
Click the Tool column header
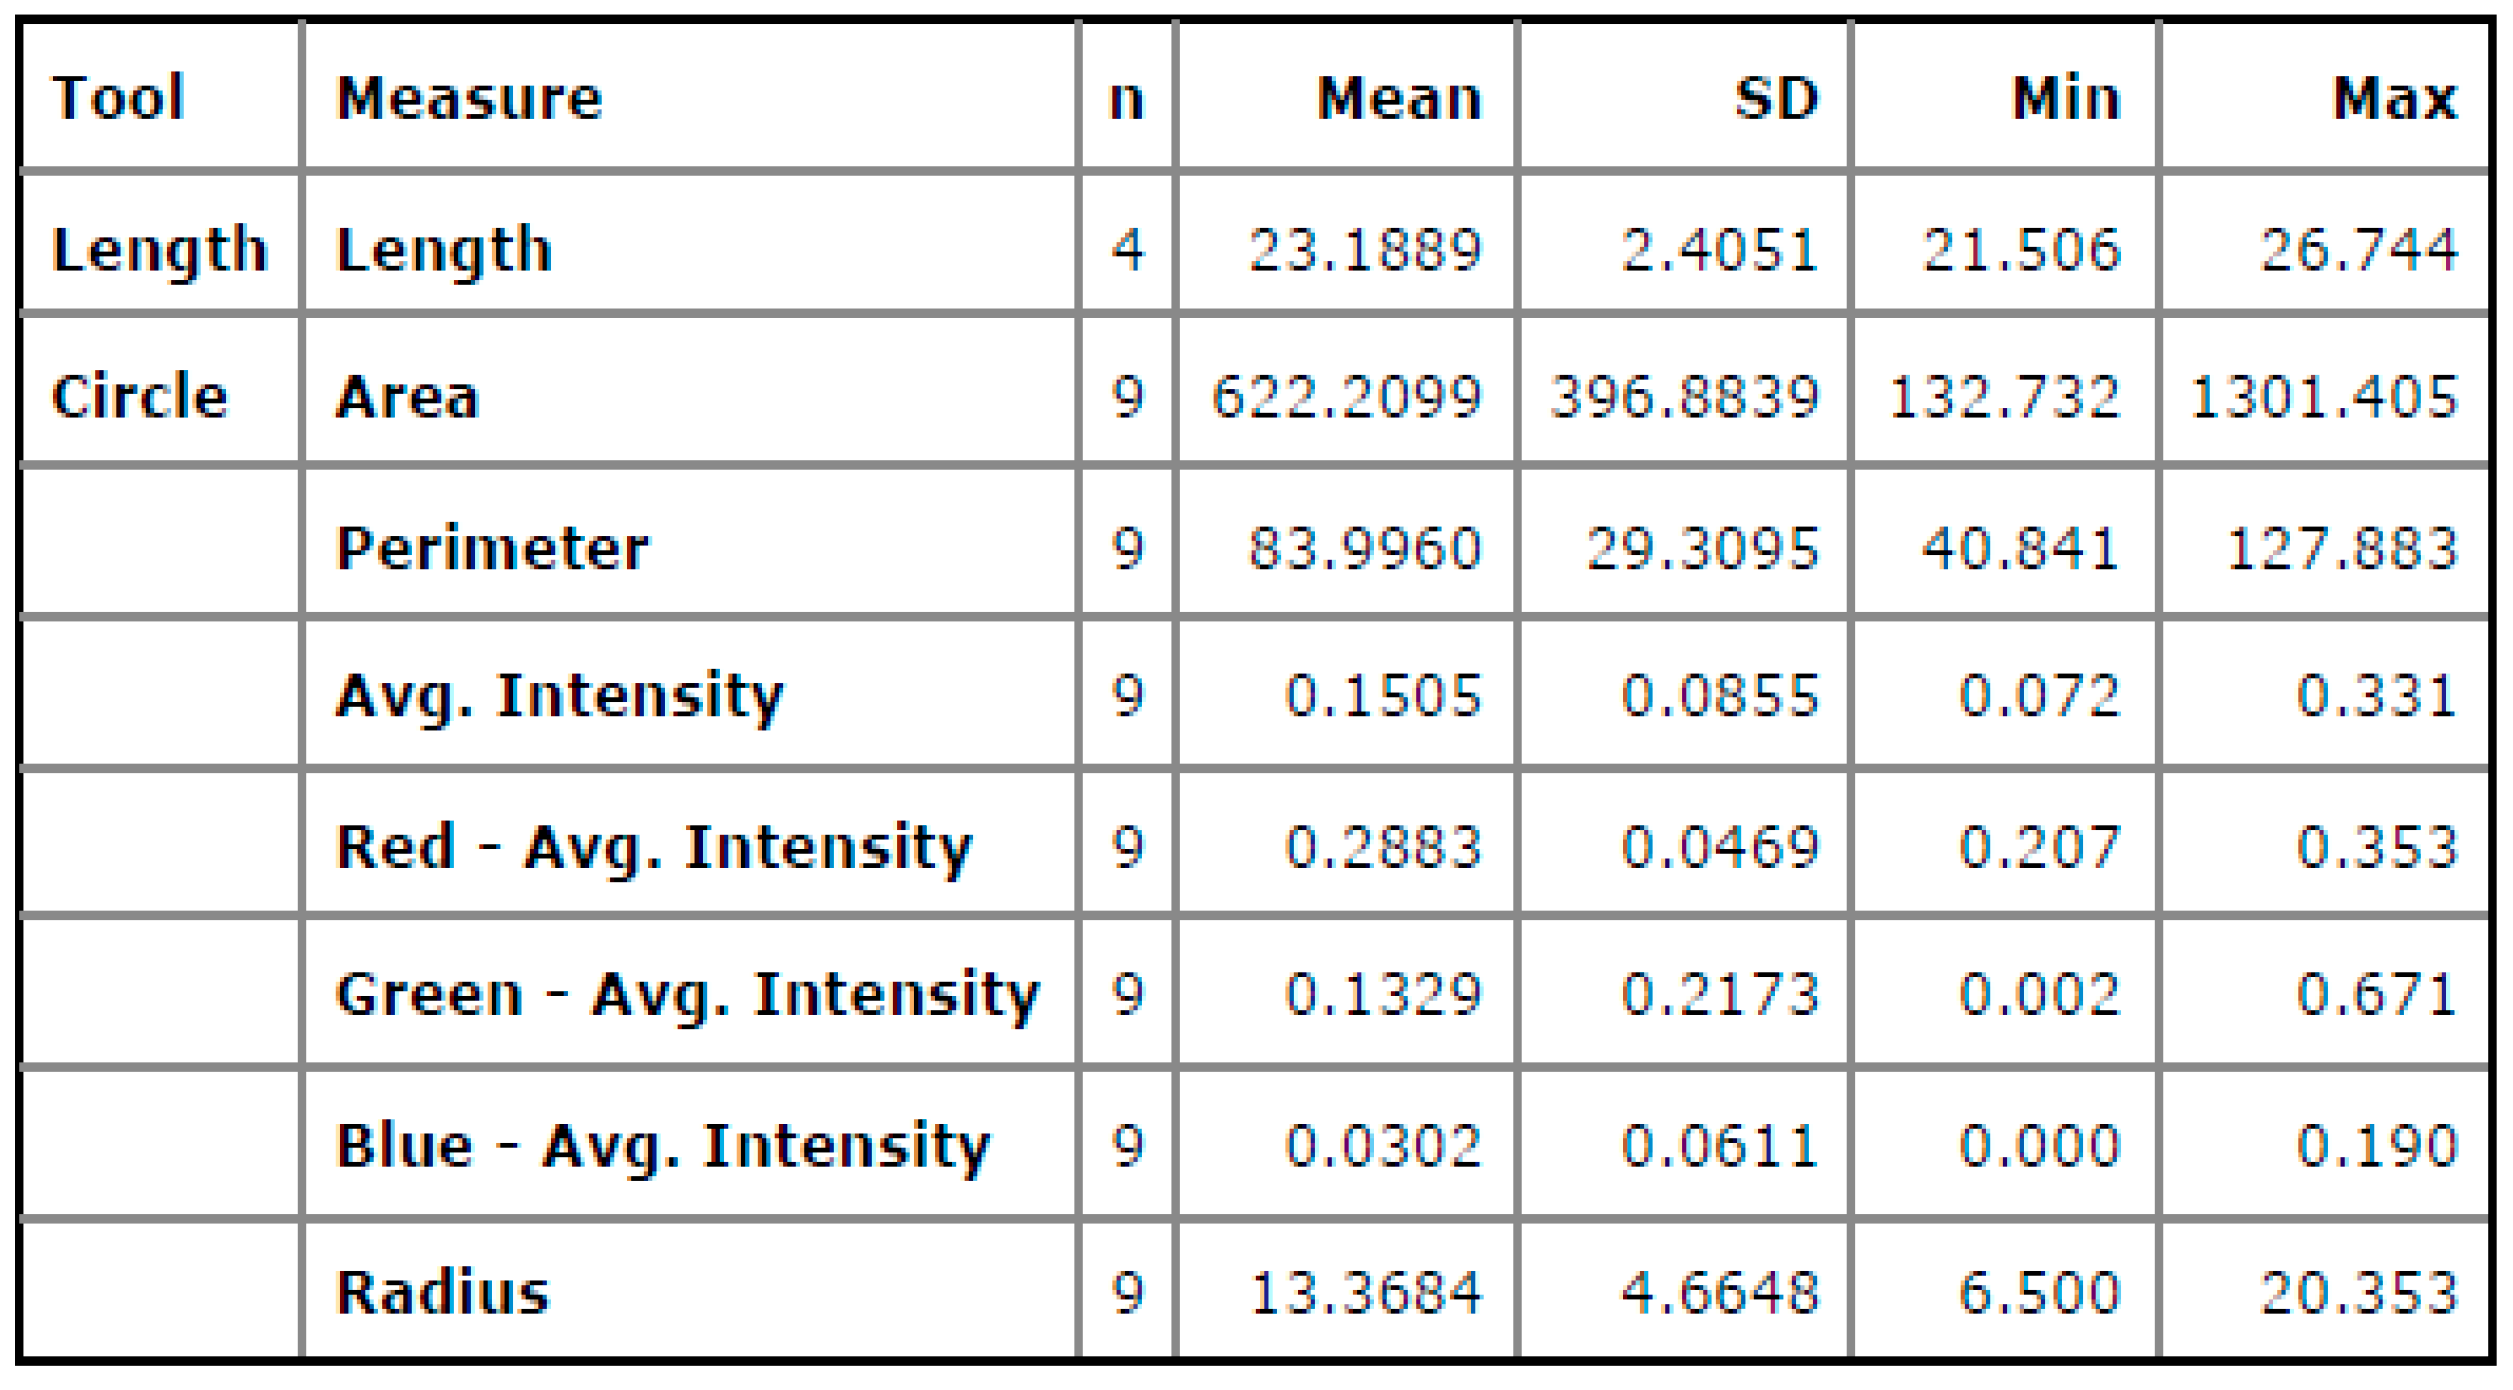click(x=118, y=98)
